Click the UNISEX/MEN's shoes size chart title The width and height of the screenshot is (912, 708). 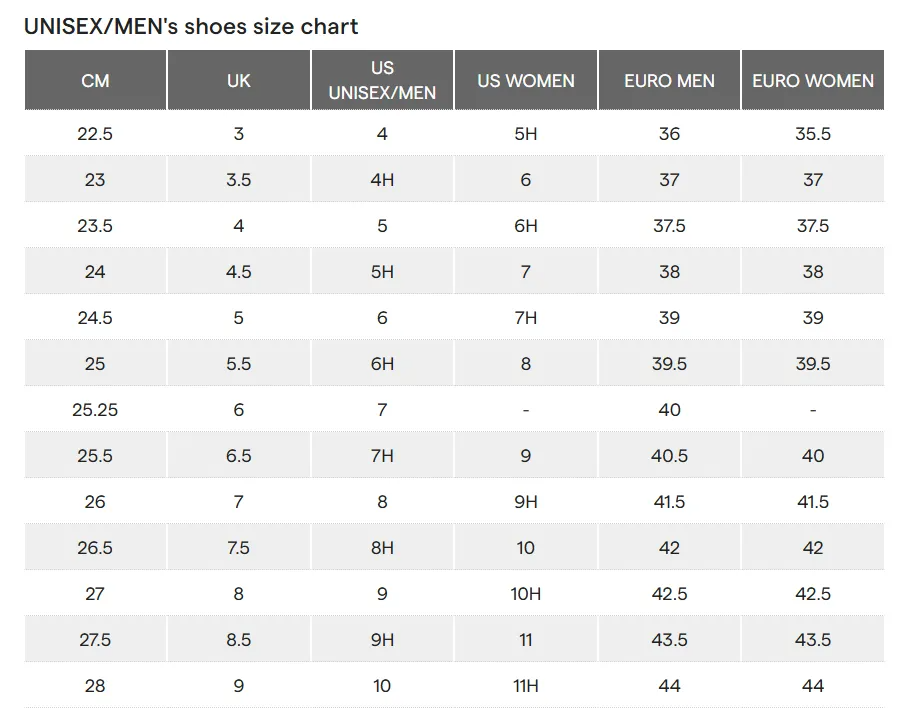pos(191,27)
